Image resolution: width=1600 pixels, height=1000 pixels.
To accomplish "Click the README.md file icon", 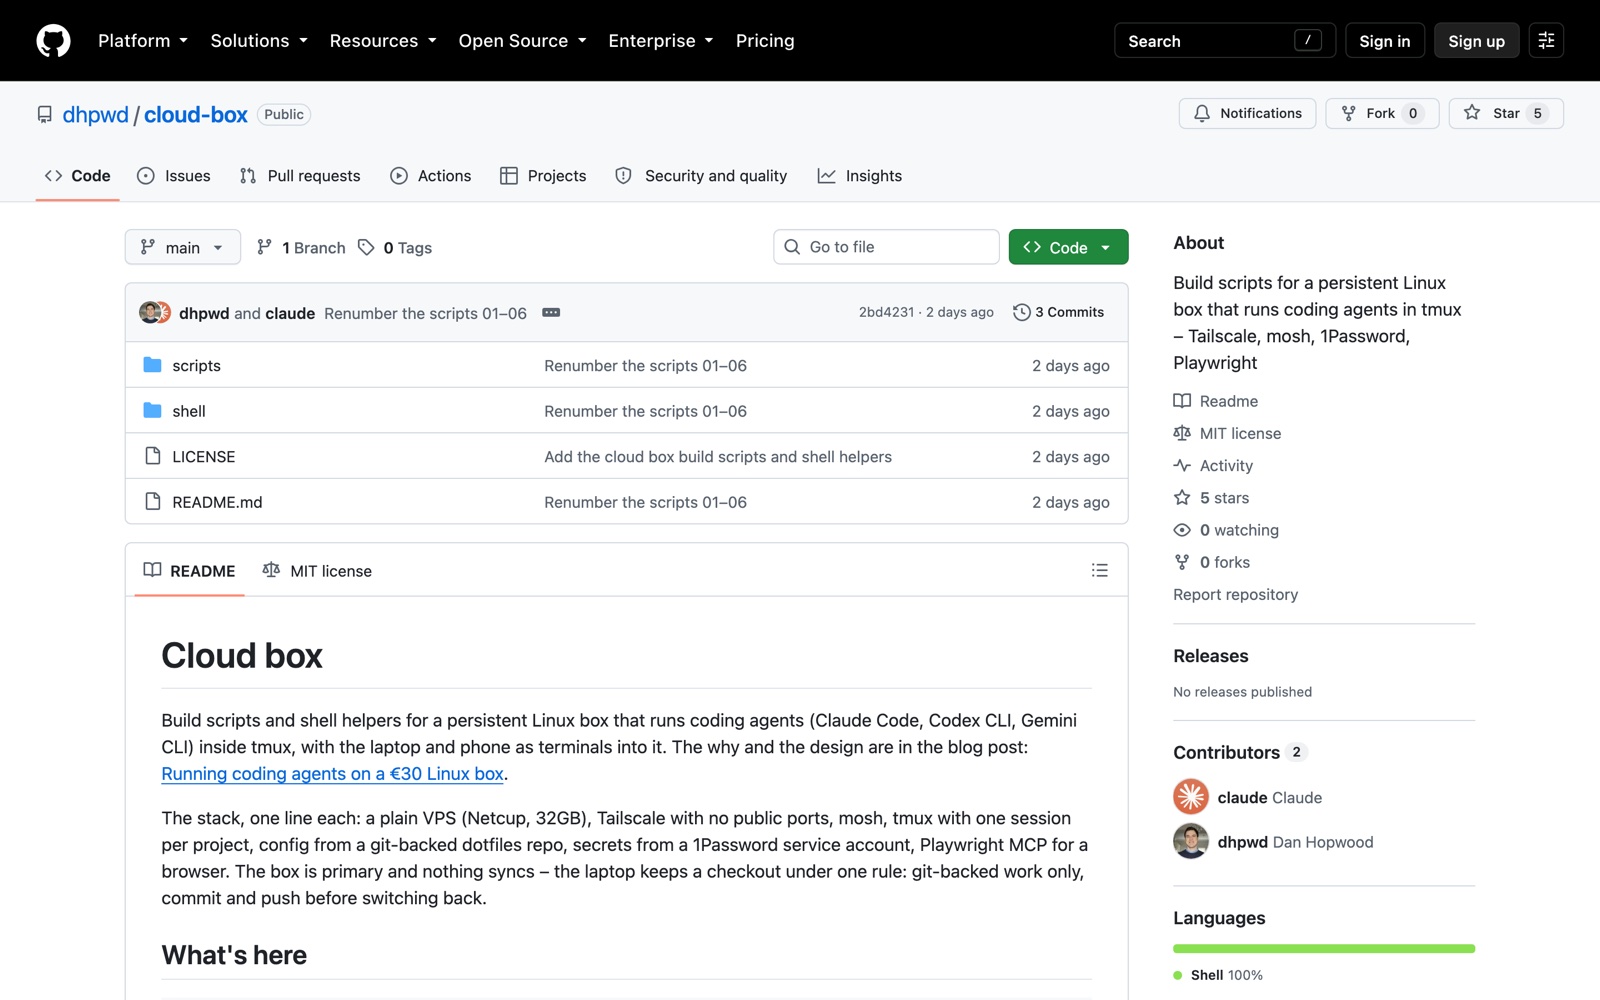I will click(x=153, y=502).
